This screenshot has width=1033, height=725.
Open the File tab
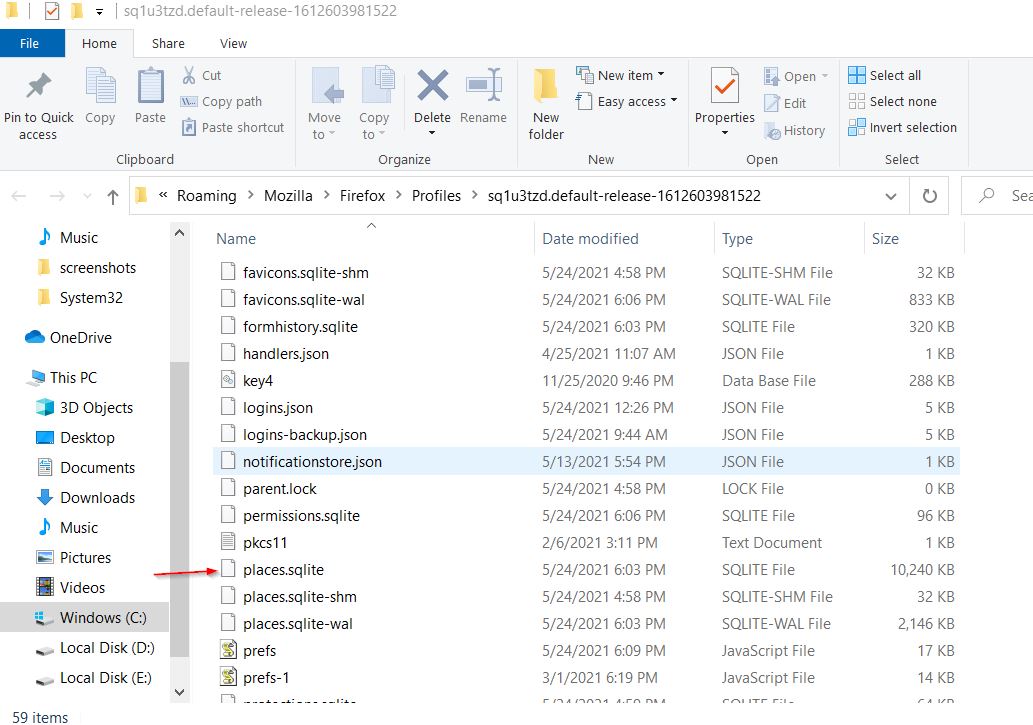click(x=30, y=44)
